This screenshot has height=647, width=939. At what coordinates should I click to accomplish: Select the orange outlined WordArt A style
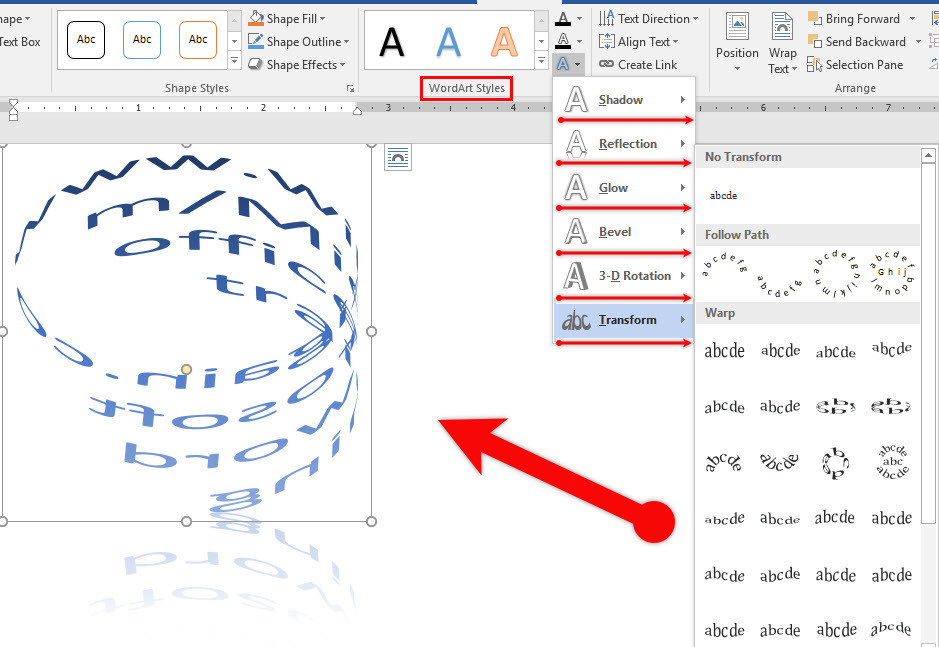coord(505,41)
